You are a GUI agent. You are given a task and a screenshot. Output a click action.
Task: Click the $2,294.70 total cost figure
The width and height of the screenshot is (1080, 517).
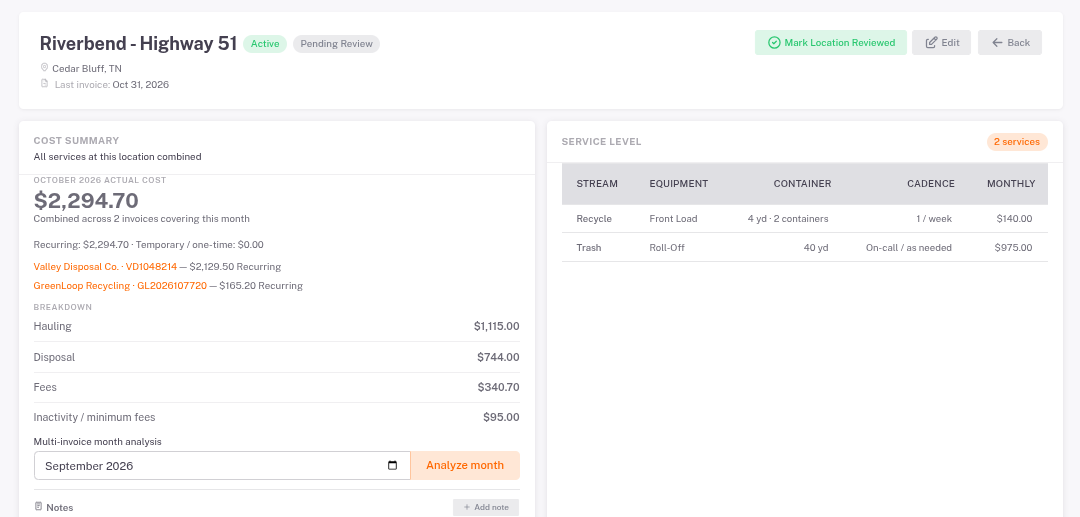tap(86, 200)
